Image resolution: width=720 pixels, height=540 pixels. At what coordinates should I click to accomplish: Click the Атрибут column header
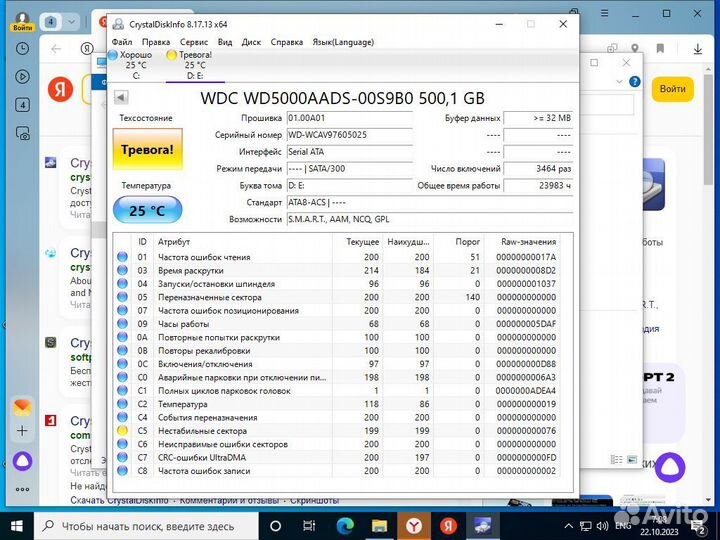(x=243, y=242)
